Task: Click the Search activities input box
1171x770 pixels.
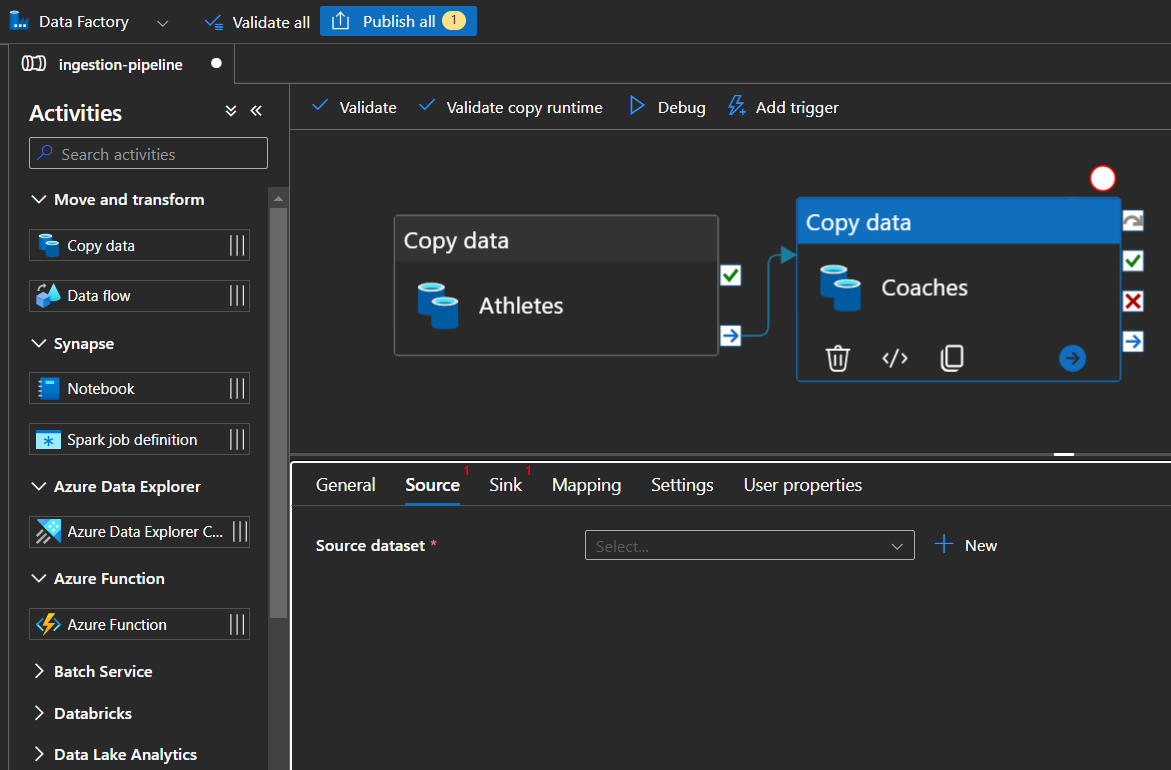Action: coord(148,153)
